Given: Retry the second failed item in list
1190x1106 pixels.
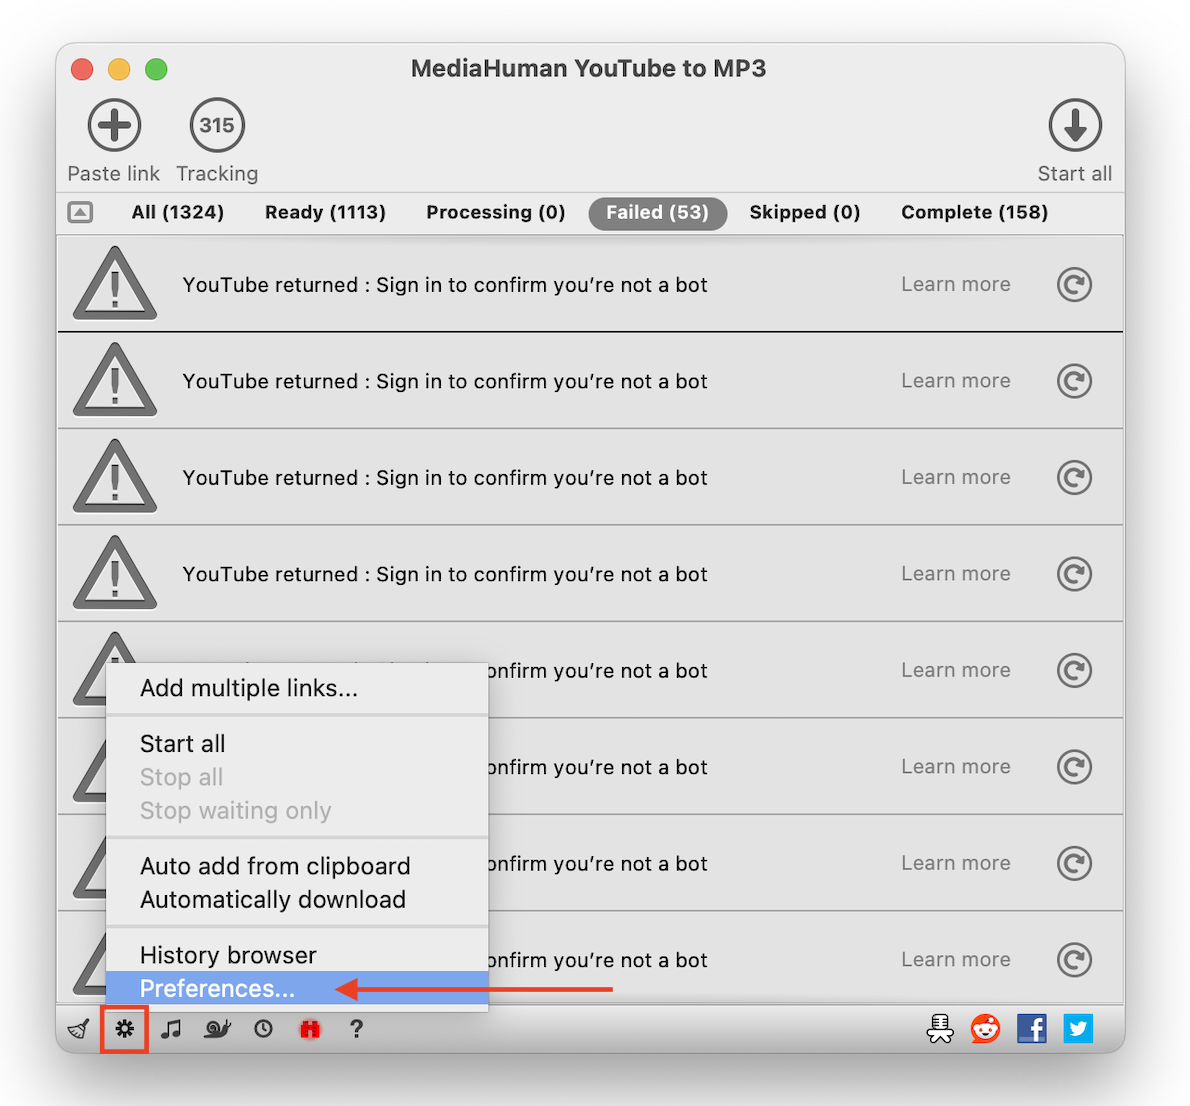Looking at the screenshot, I should click(1075, 381).
